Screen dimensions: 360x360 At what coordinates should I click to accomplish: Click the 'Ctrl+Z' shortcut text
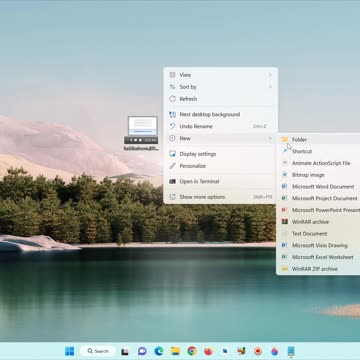click(260, 127)
